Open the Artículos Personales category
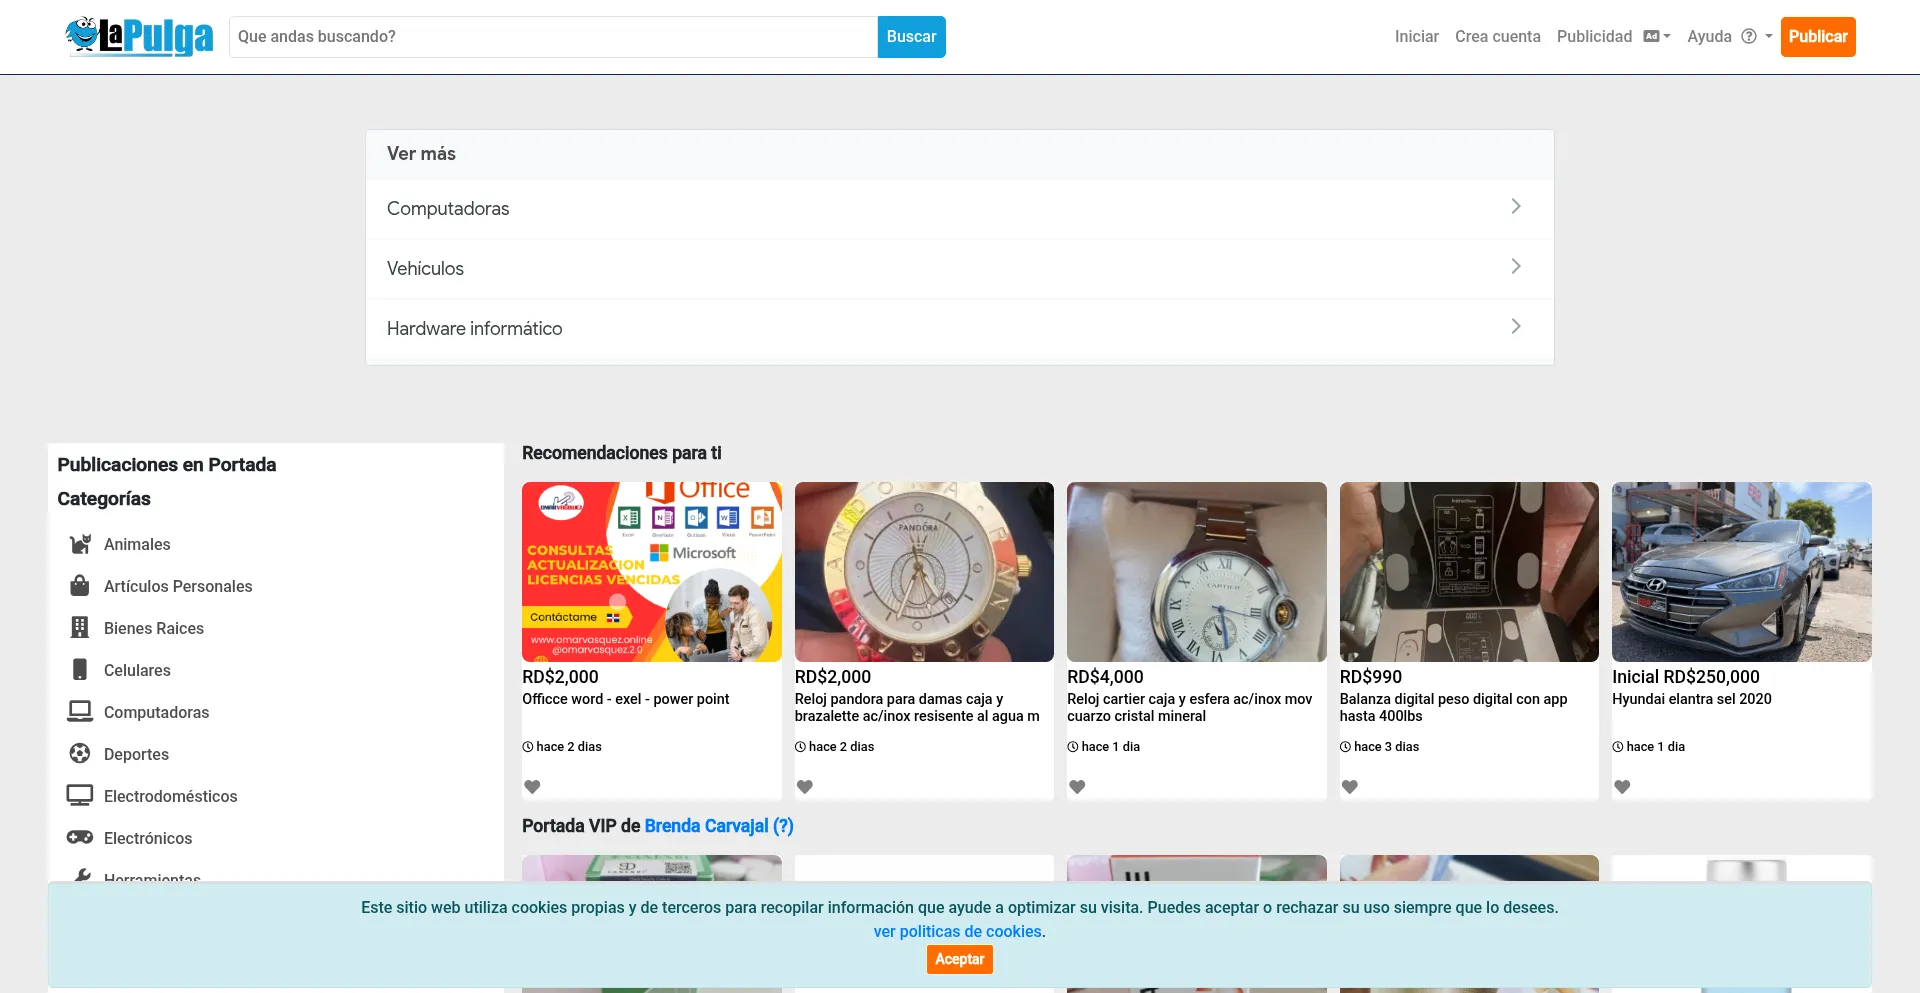1920x993 pixels. click(x=178, y=586)
